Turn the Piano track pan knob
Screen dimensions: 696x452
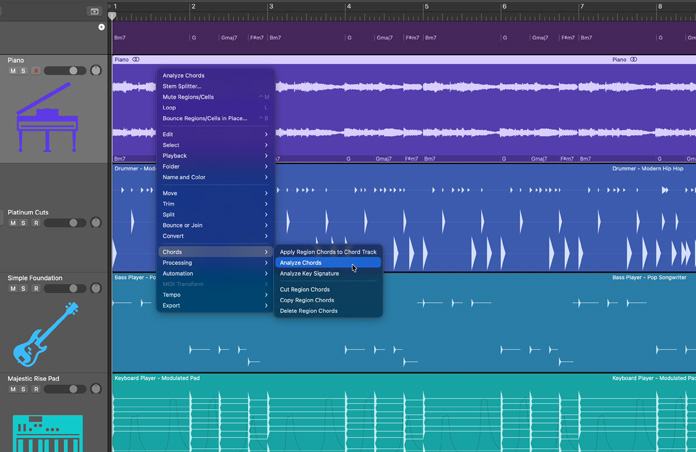96,71
